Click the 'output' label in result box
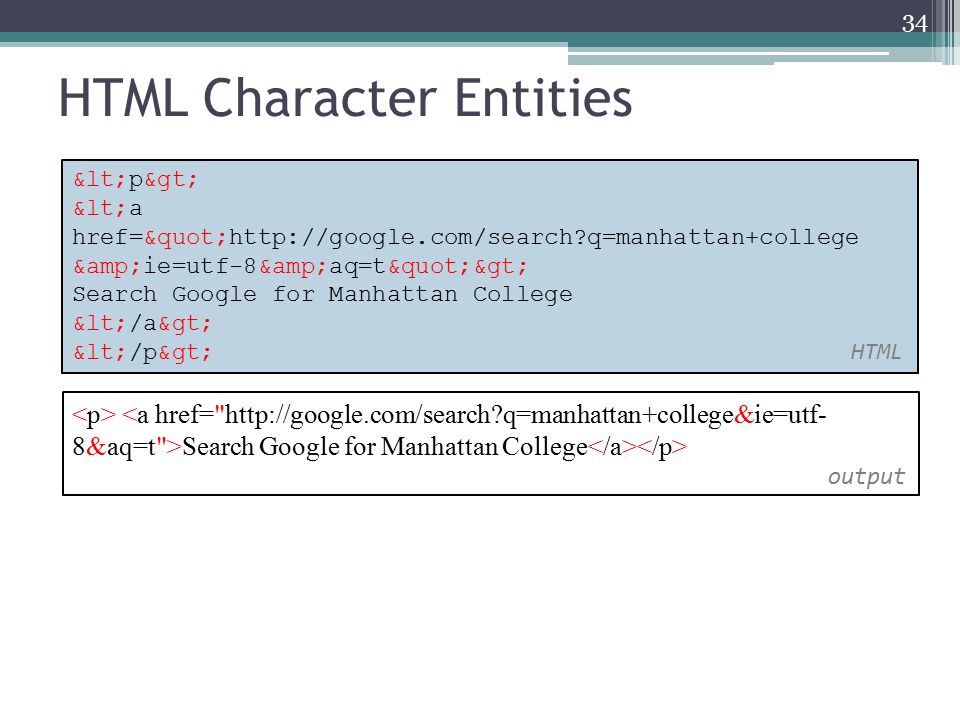The height and width of the screenshot is (720, 960). tap(866, 476)
